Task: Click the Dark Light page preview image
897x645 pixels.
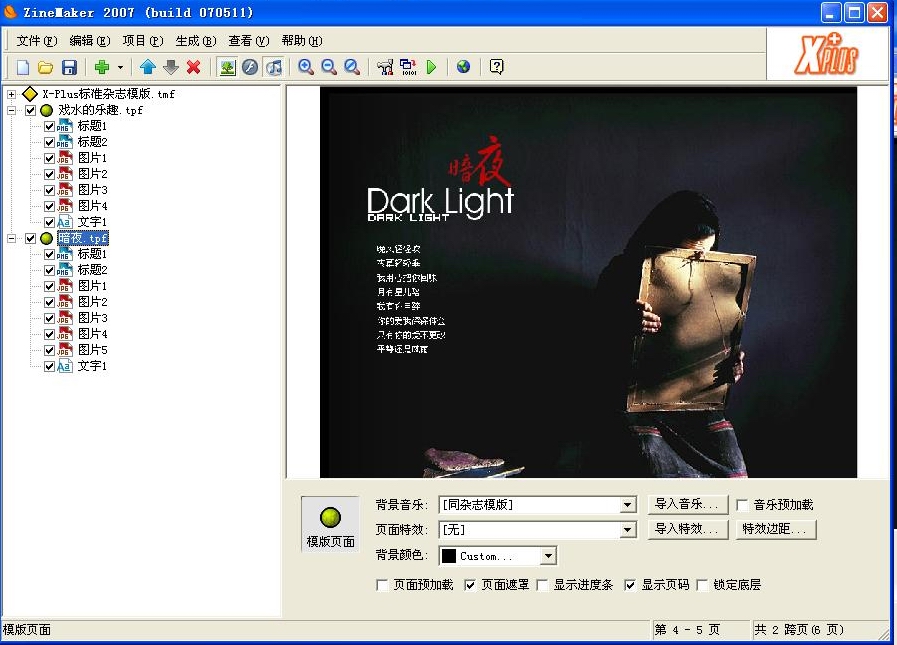Action: (x=588, y=282)
